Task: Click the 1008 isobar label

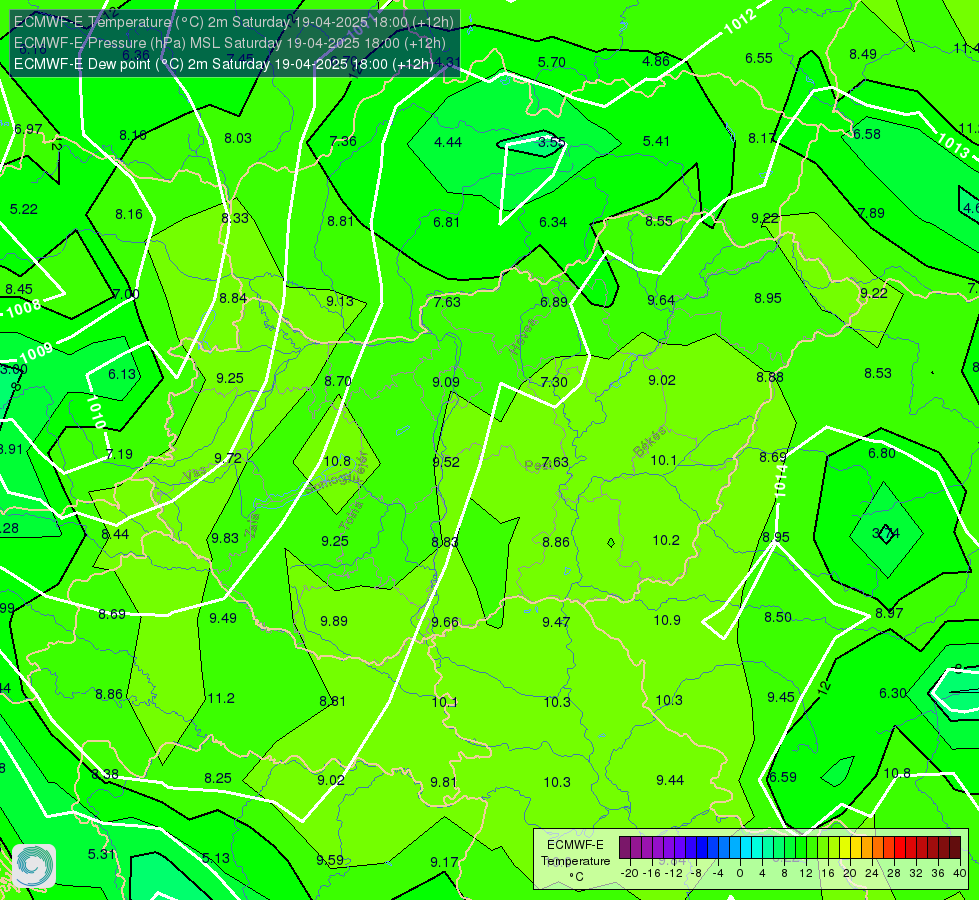Action: [24, 309]
